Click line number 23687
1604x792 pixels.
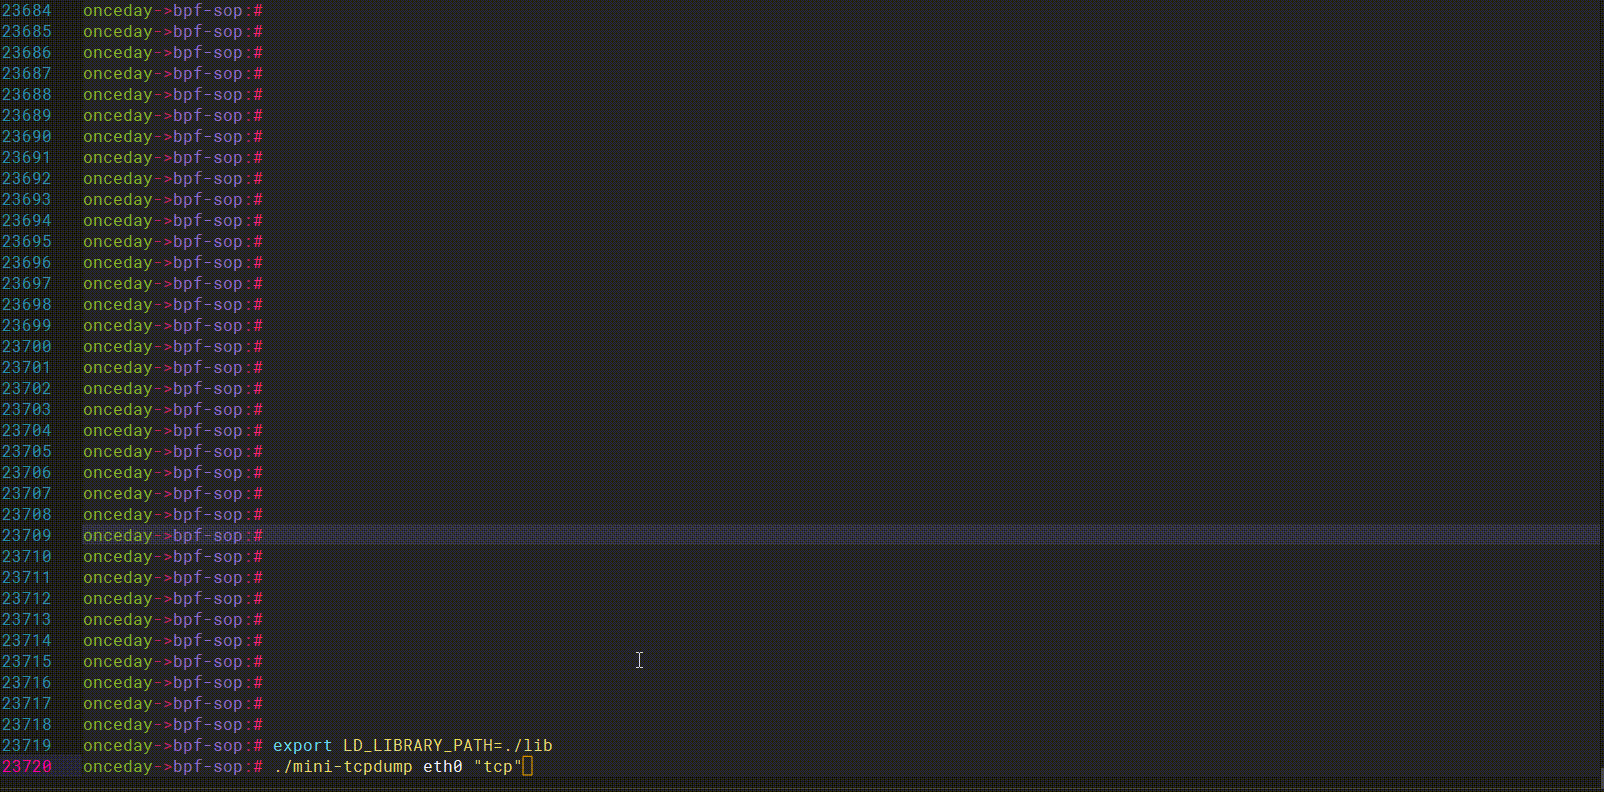click(x=27, y=74)
